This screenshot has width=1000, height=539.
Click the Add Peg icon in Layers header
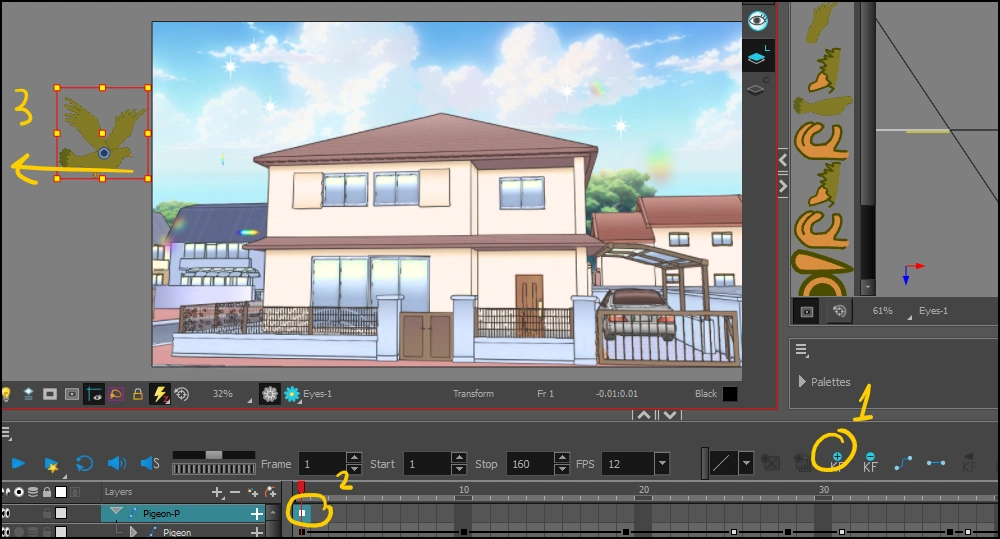271,492
